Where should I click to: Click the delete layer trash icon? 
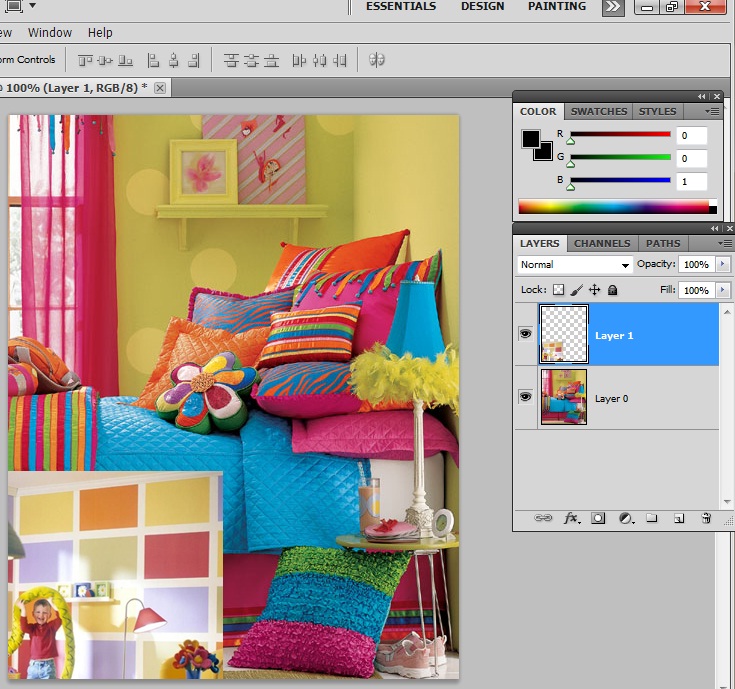[705, 518]
